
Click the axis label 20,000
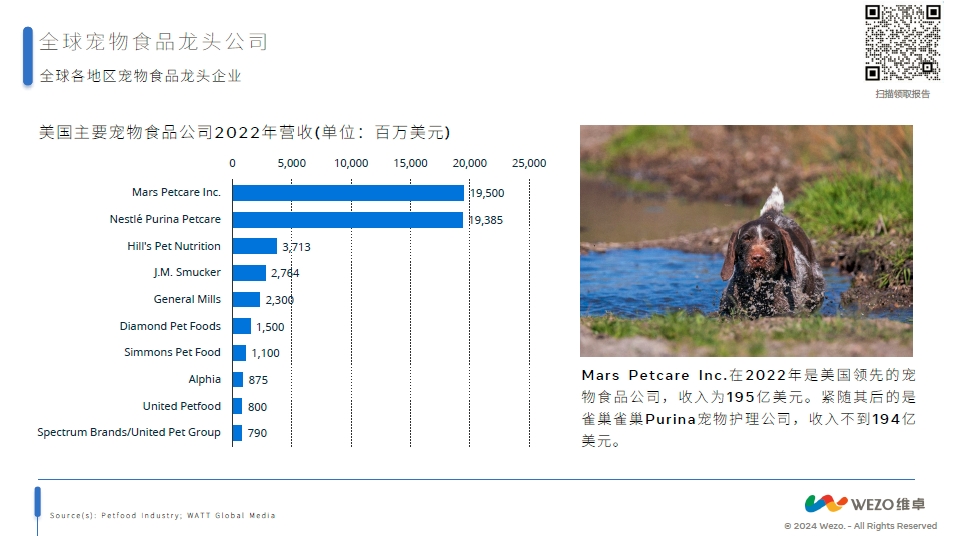coord(469,163)
